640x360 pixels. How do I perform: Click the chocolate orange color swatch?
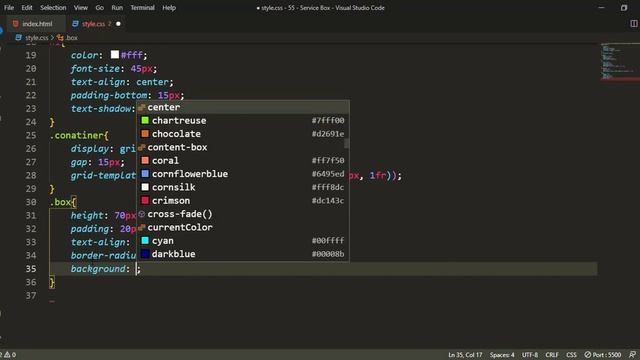pyautogui.click(x=145, y=134)
